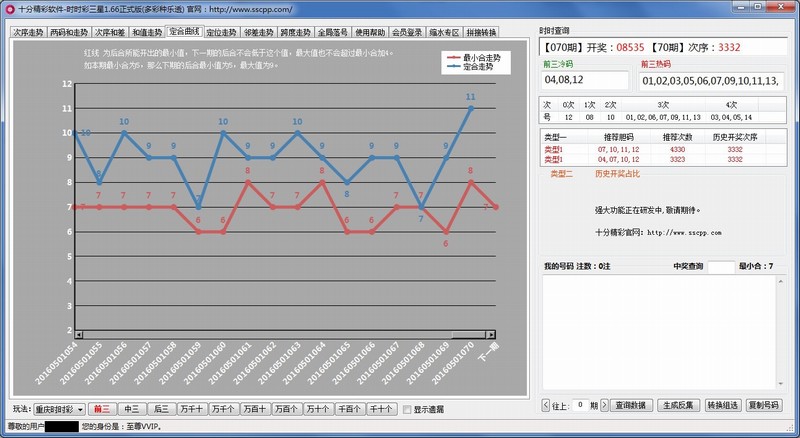Enable the 显示遗漏 checkbox
The width and height of the screenshot is (800, 438).
(407, 409)
